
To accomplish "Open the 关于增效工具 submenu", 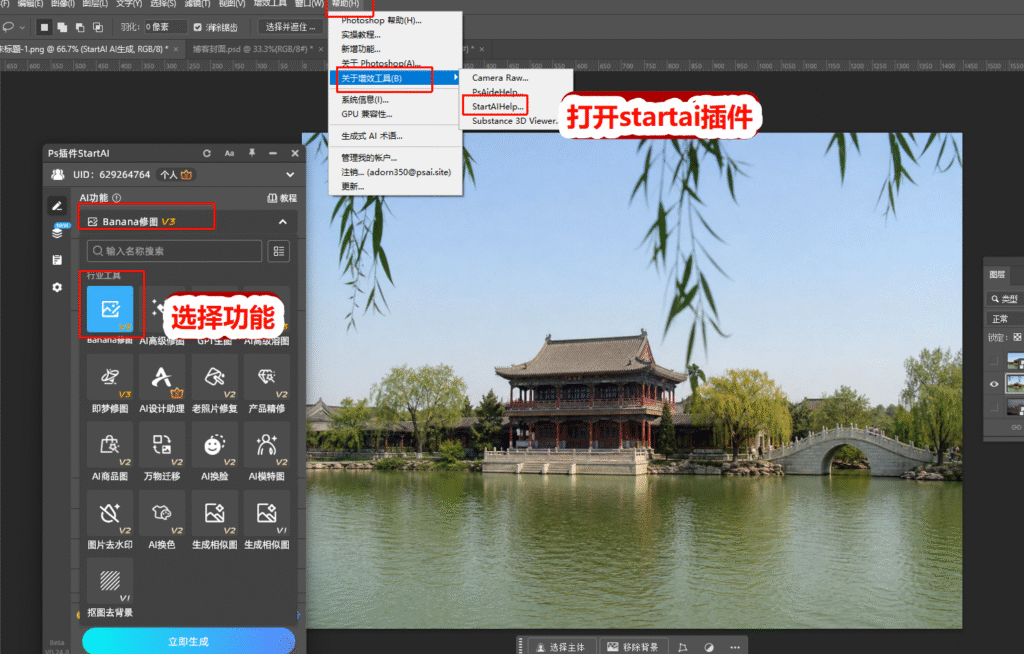I will [396, 78].
